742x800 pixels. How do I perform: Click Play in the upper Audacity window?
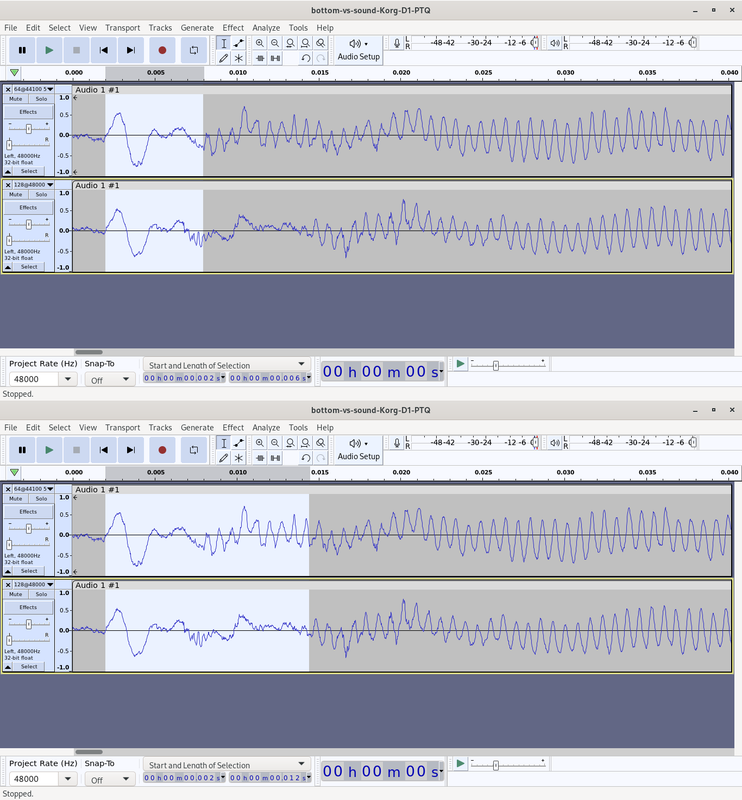tap(49, 50)
